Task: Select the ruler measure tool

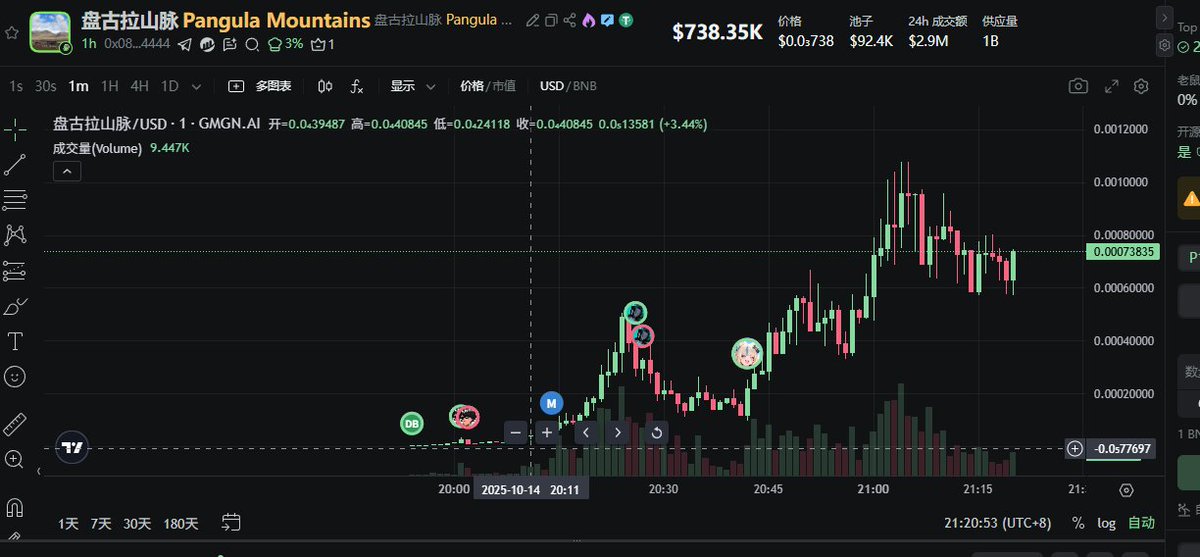Action: click(15, 423)
